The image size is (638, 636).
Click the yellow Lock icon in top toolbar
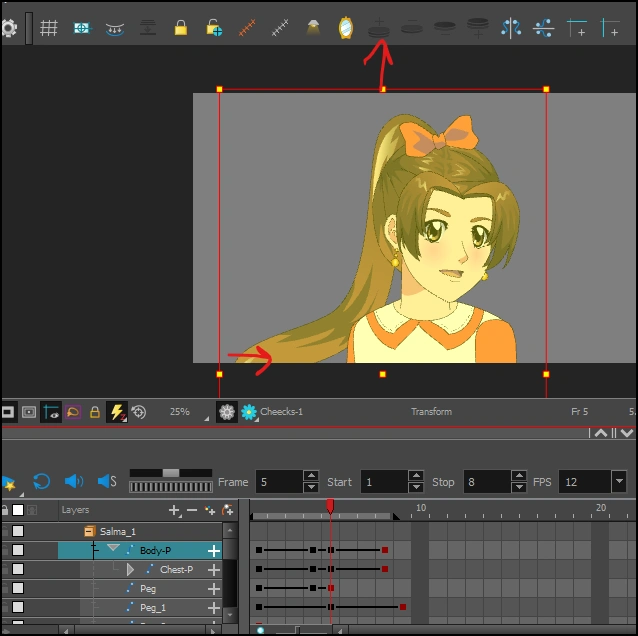[181, 28]
